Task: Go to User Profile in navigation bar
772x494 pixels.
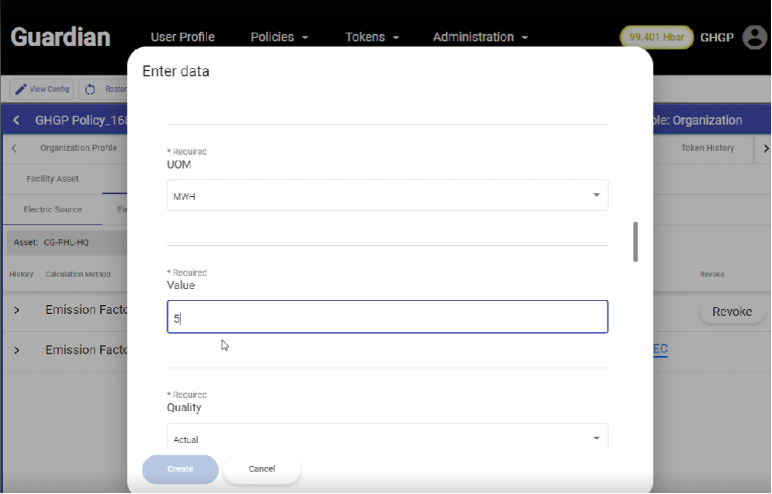Action: pyautogui.click(x=182, y=37)
